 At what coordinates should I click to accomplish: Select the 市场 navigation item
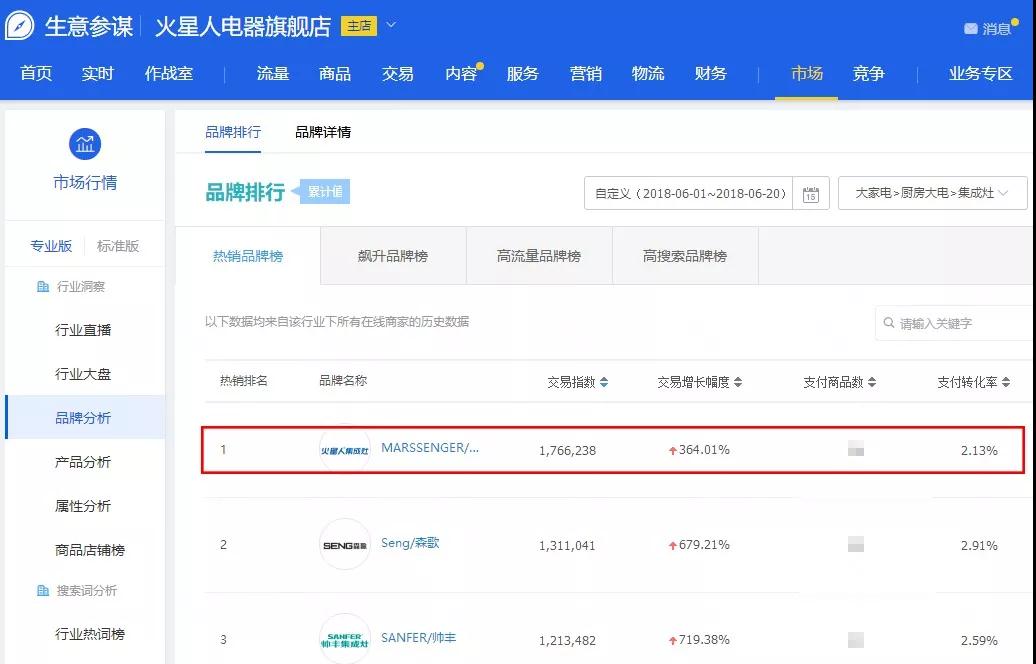pos(807,73)
